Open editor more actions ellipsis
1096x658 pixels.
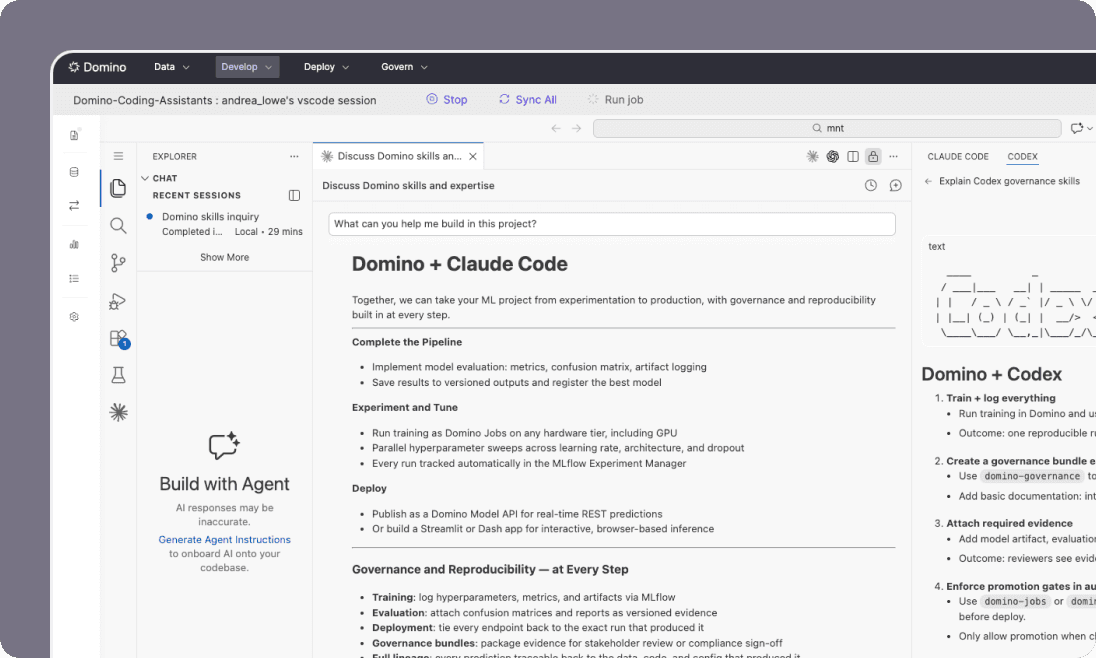[893, 157]
